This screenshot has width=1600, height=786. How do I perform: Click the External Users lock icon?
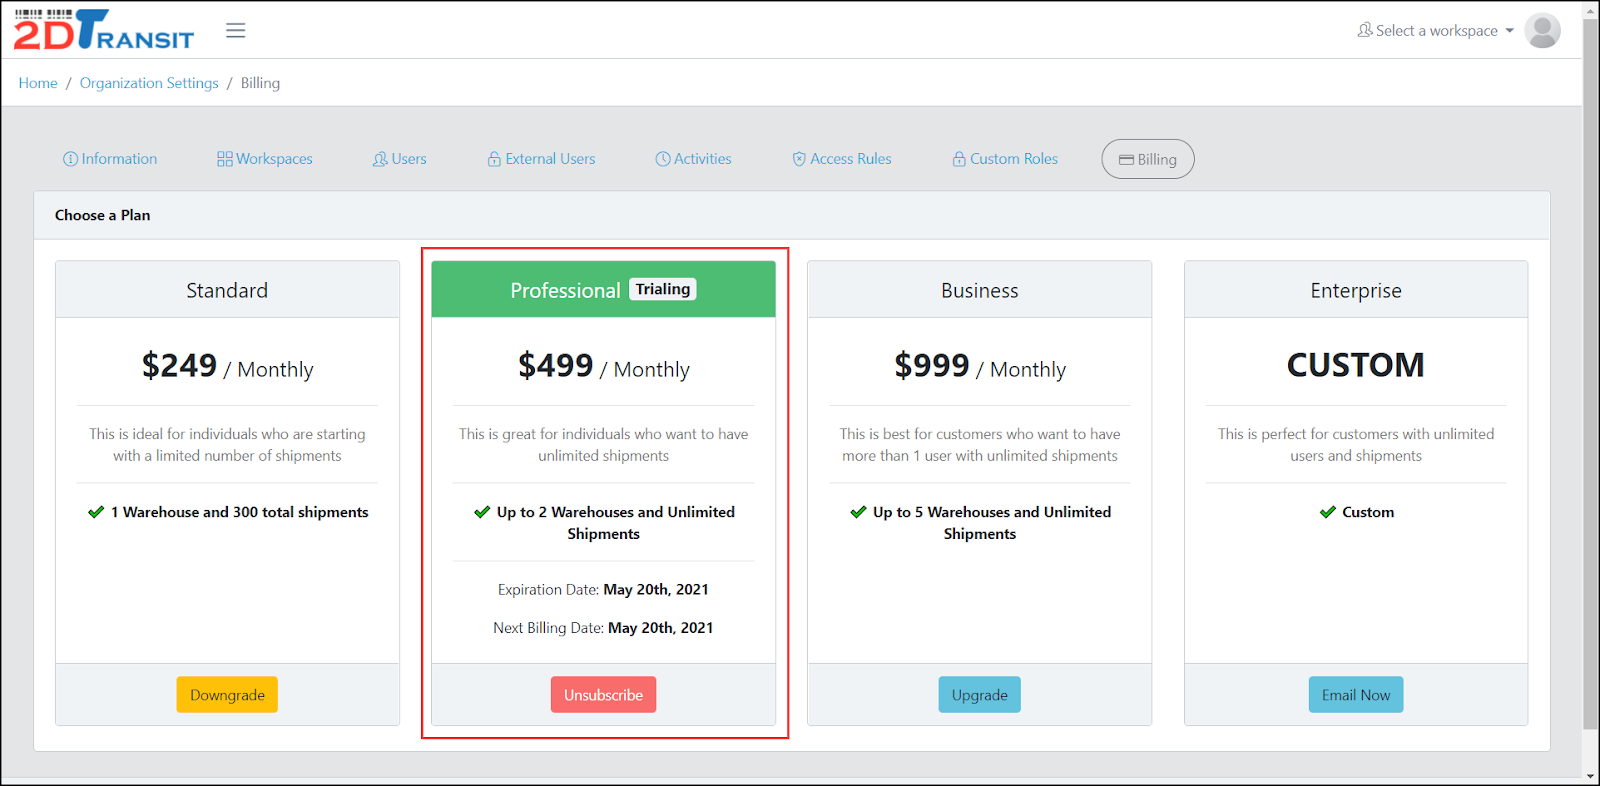(x=494, y=159)
